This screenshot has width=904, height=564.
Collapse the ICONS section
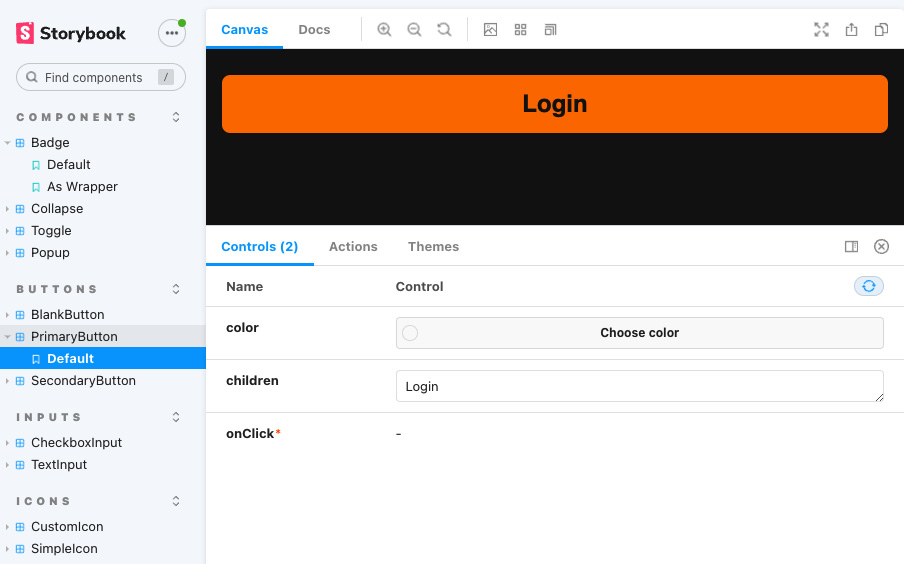click(176, 501)
